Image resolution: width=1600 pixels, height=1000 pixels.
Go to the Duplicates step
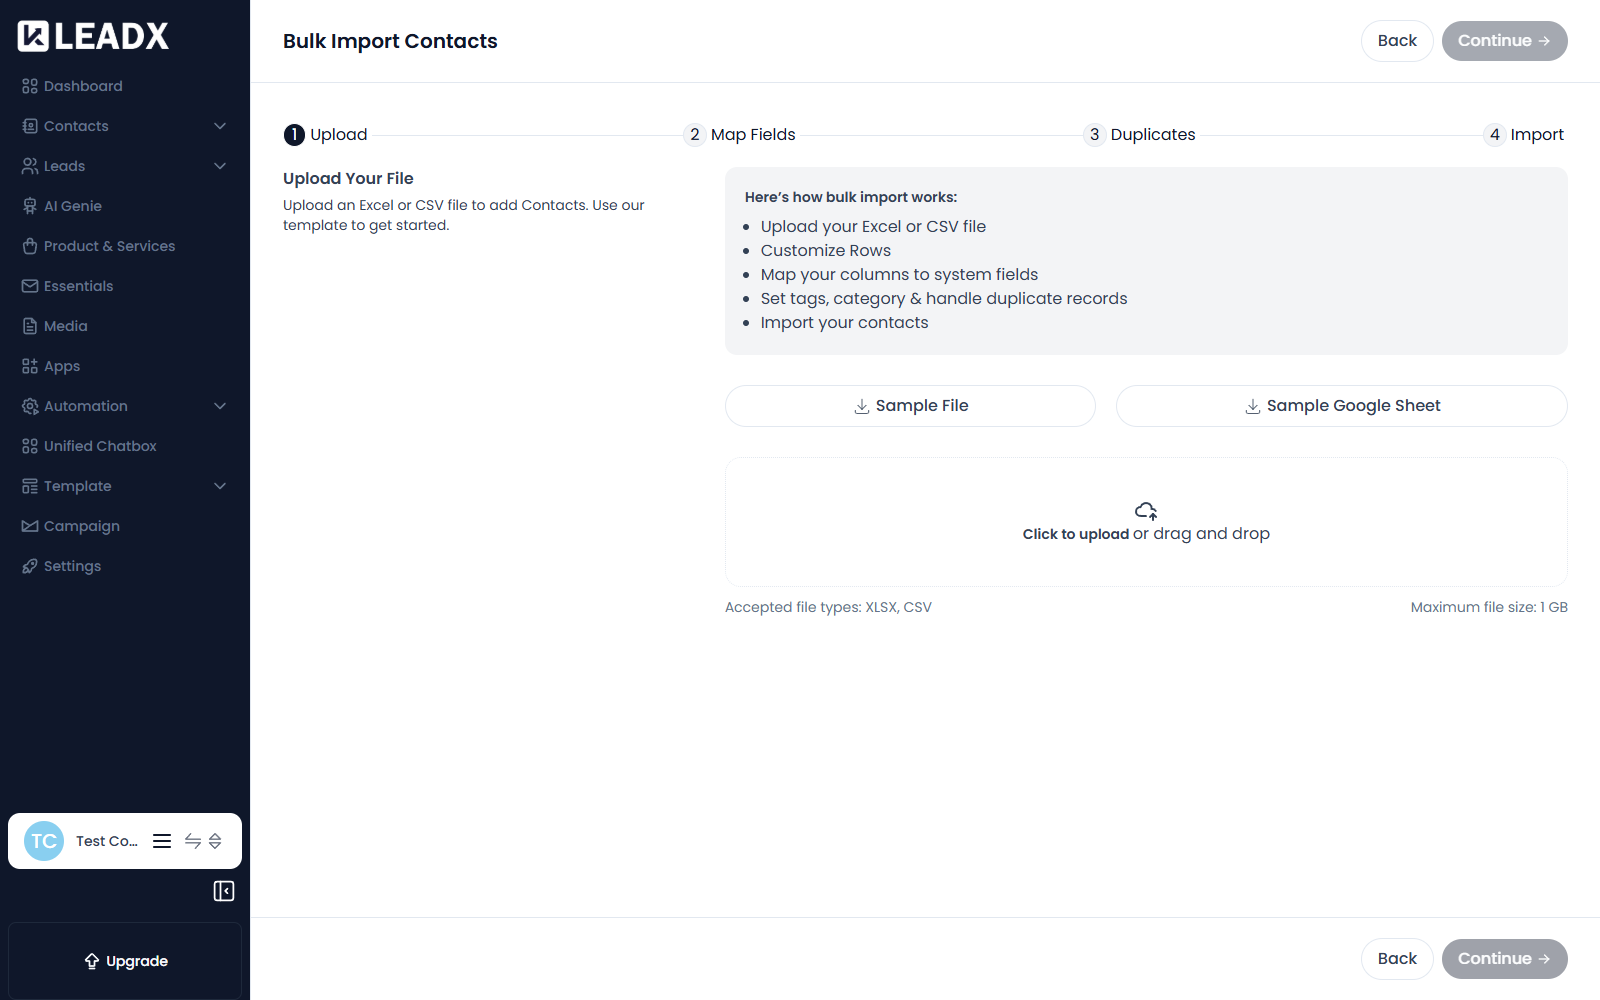pyautogui.click(x=1140, y=135)
